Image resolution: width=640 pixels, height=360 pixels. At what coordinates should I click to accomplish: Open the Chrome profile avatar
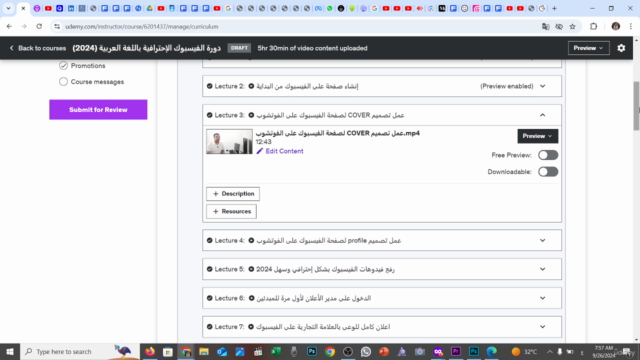(x=616, y=27)
